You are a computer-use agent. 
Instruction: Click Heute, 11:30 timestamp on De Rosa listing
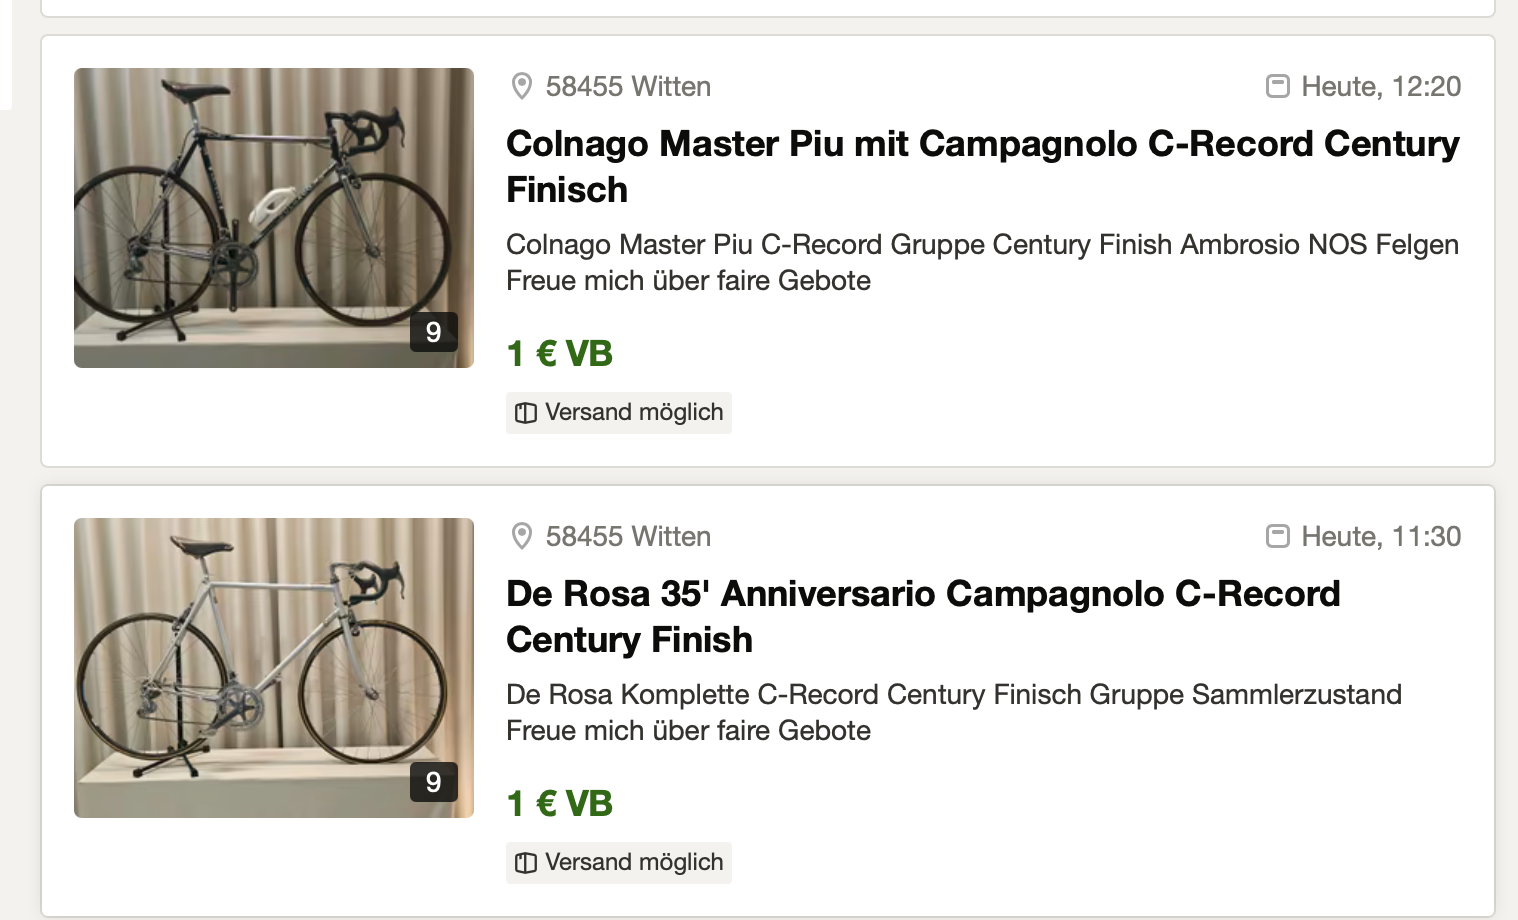(1380, 537)
